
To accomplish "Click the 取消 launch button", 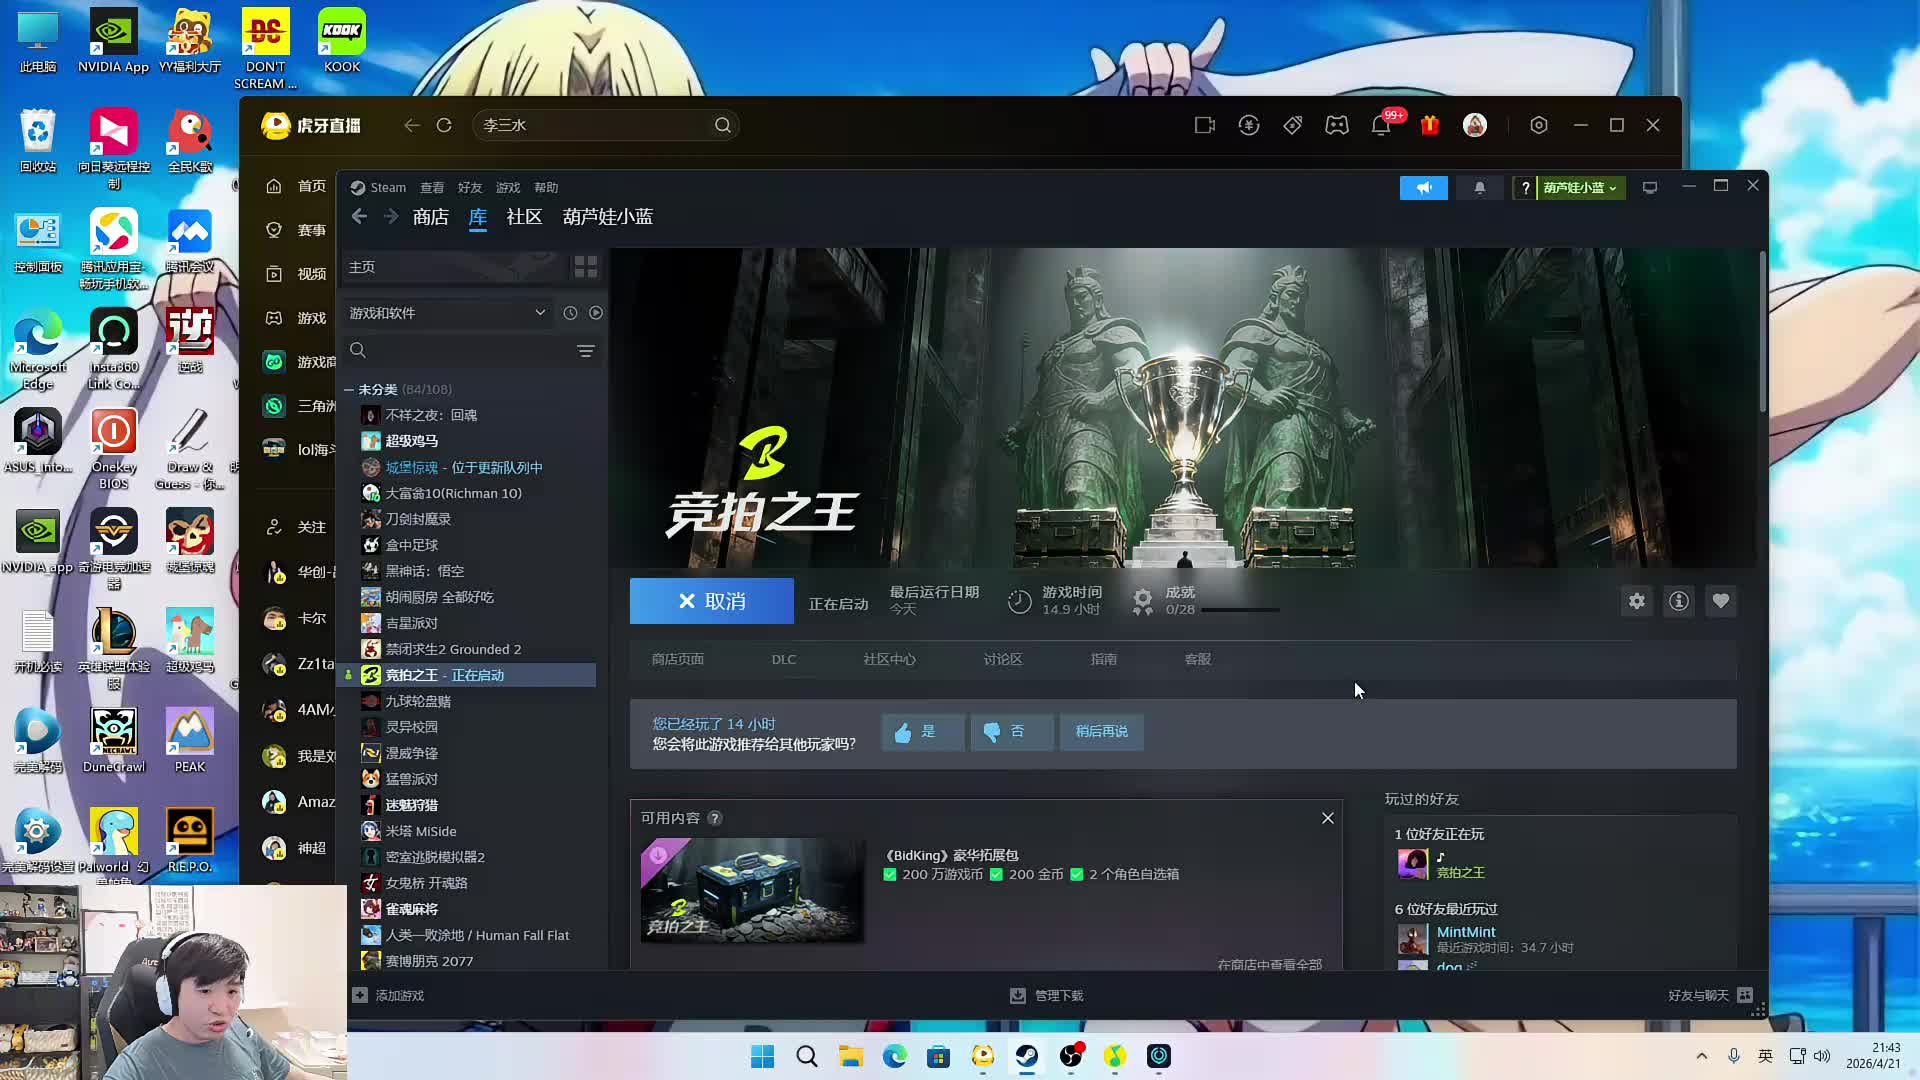I will click(x=711, y=601).
